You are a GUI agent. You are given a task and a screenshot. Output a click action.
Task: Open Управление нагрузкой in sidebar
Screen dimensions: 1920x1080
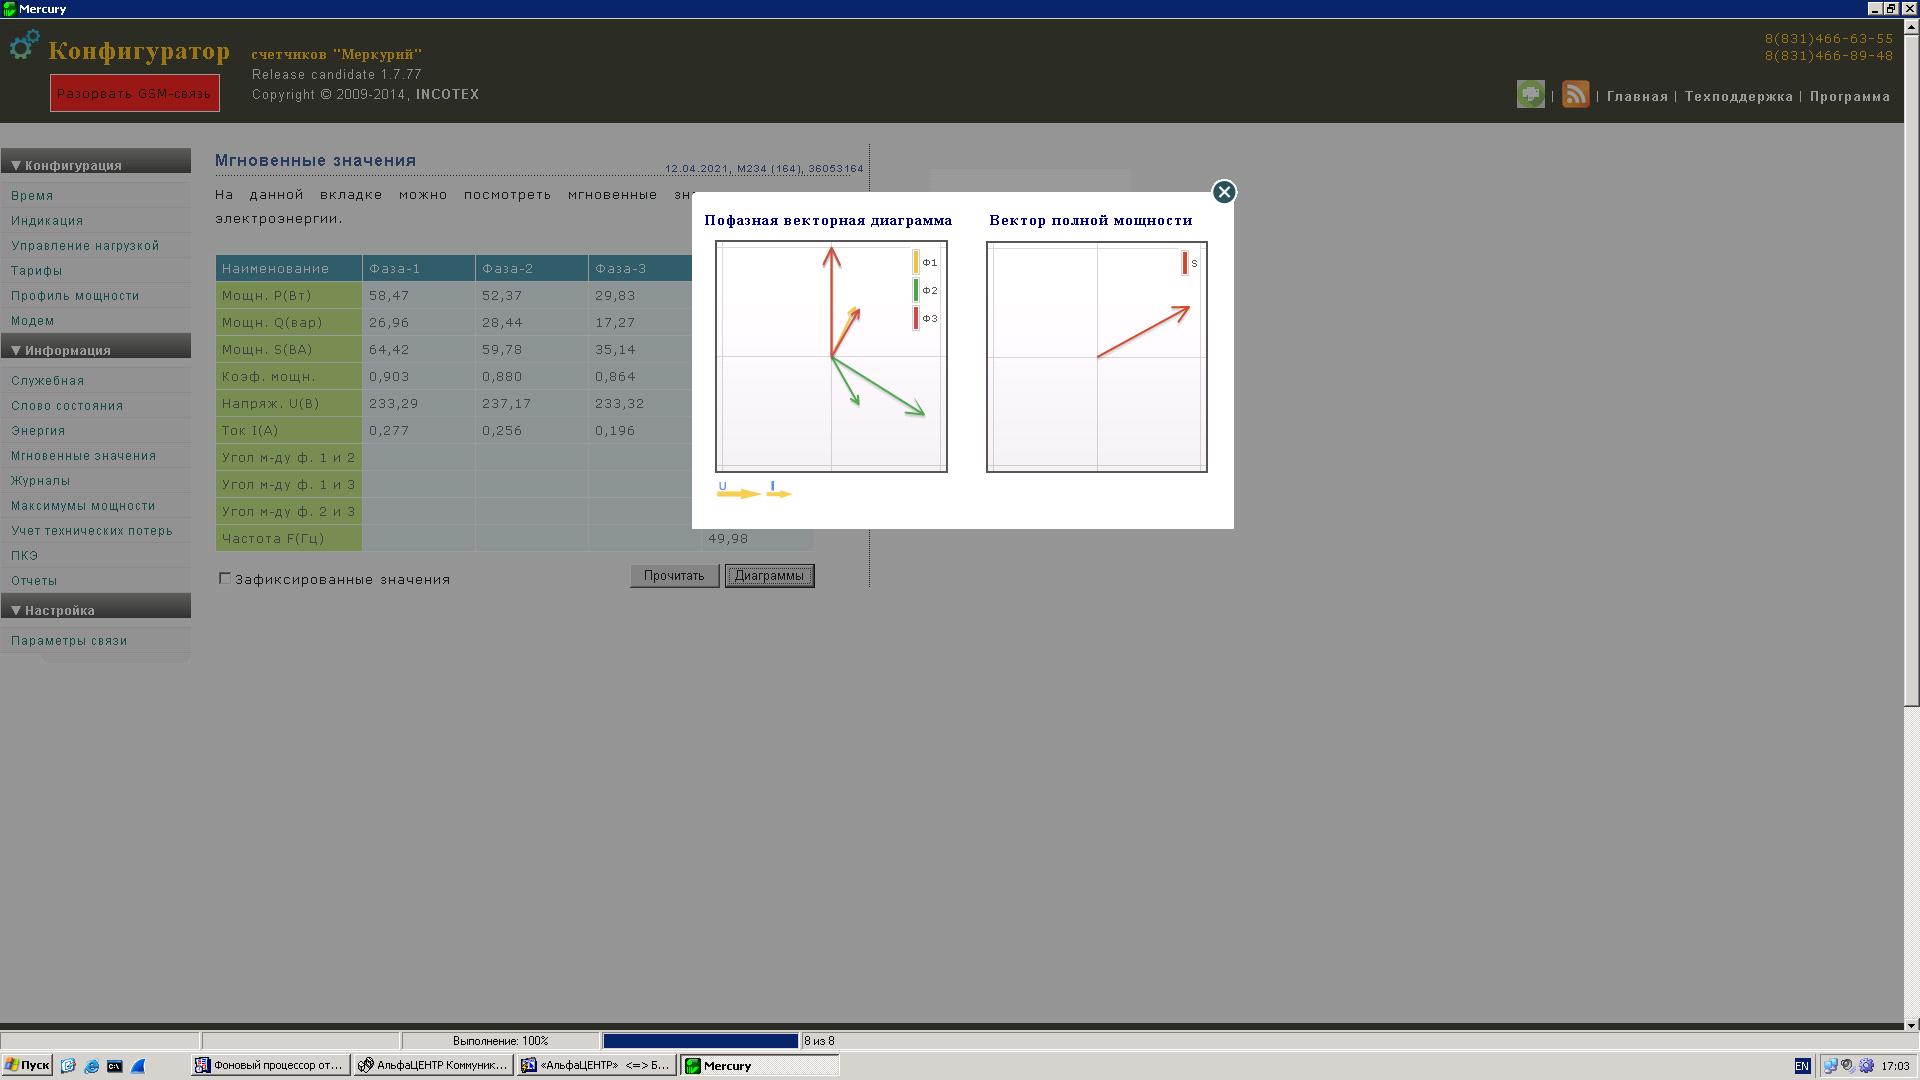coord(85,246)
